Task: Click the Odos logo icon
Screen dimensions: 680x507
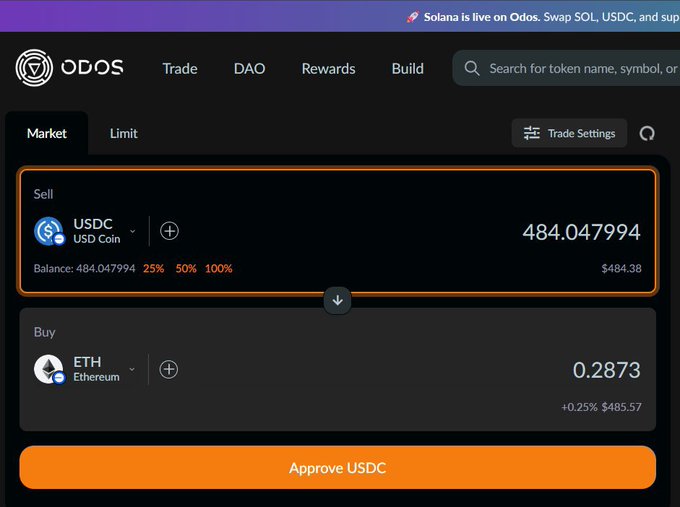Action: (34, 68)
